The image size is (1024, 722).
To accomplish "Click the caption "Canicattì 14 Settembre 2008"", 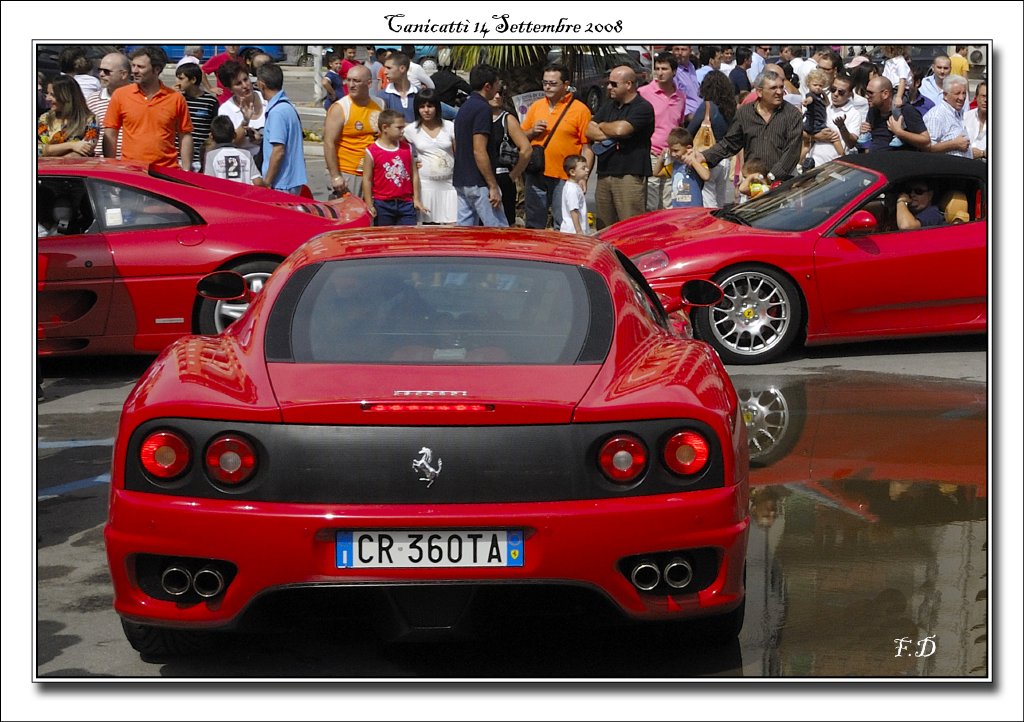I will coord(504,25).
